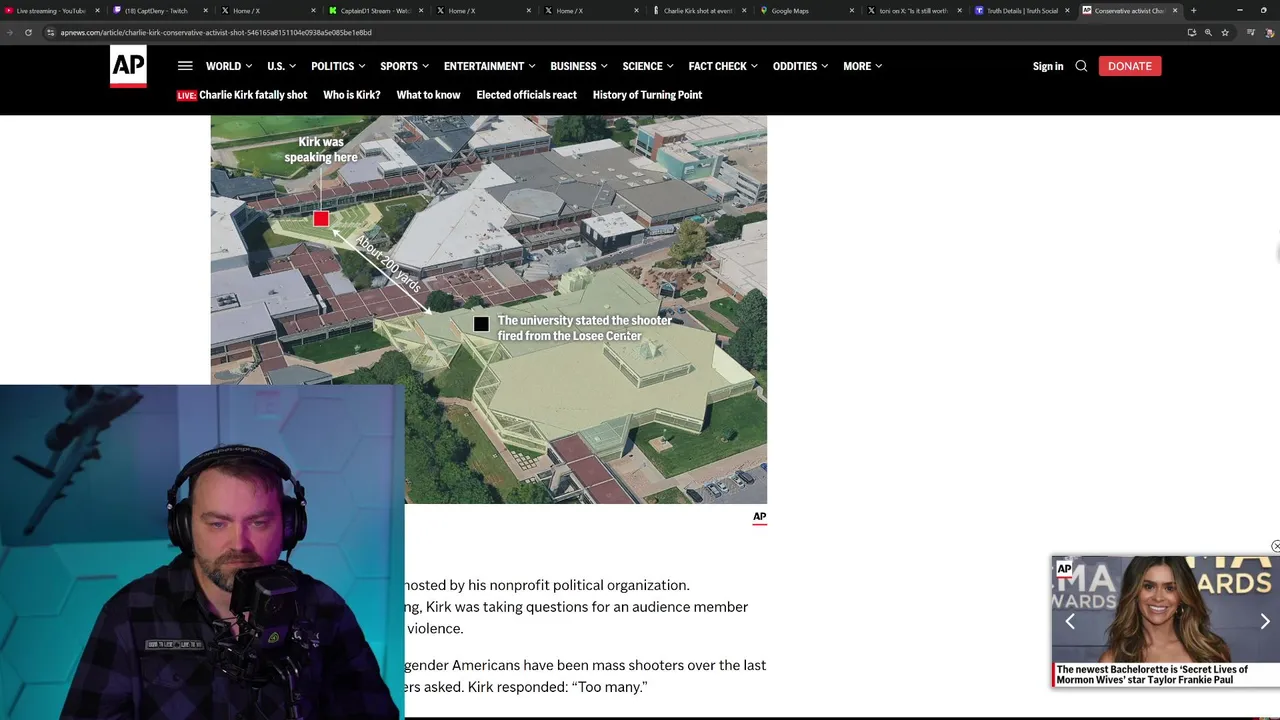The image size is (1280, 720).
Task: Open the media control icon in the browser toolbar
Action: (x=1251, y=32)
